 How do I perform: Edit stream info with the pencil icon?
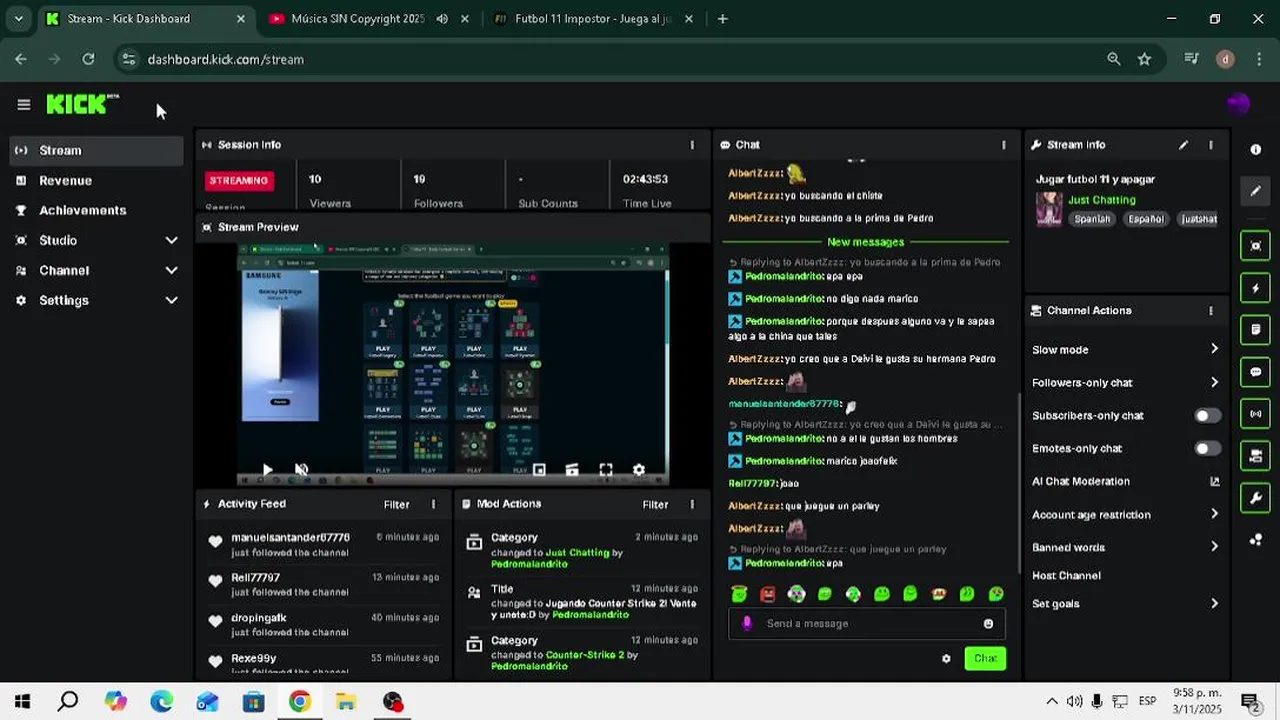(1183, 145)
